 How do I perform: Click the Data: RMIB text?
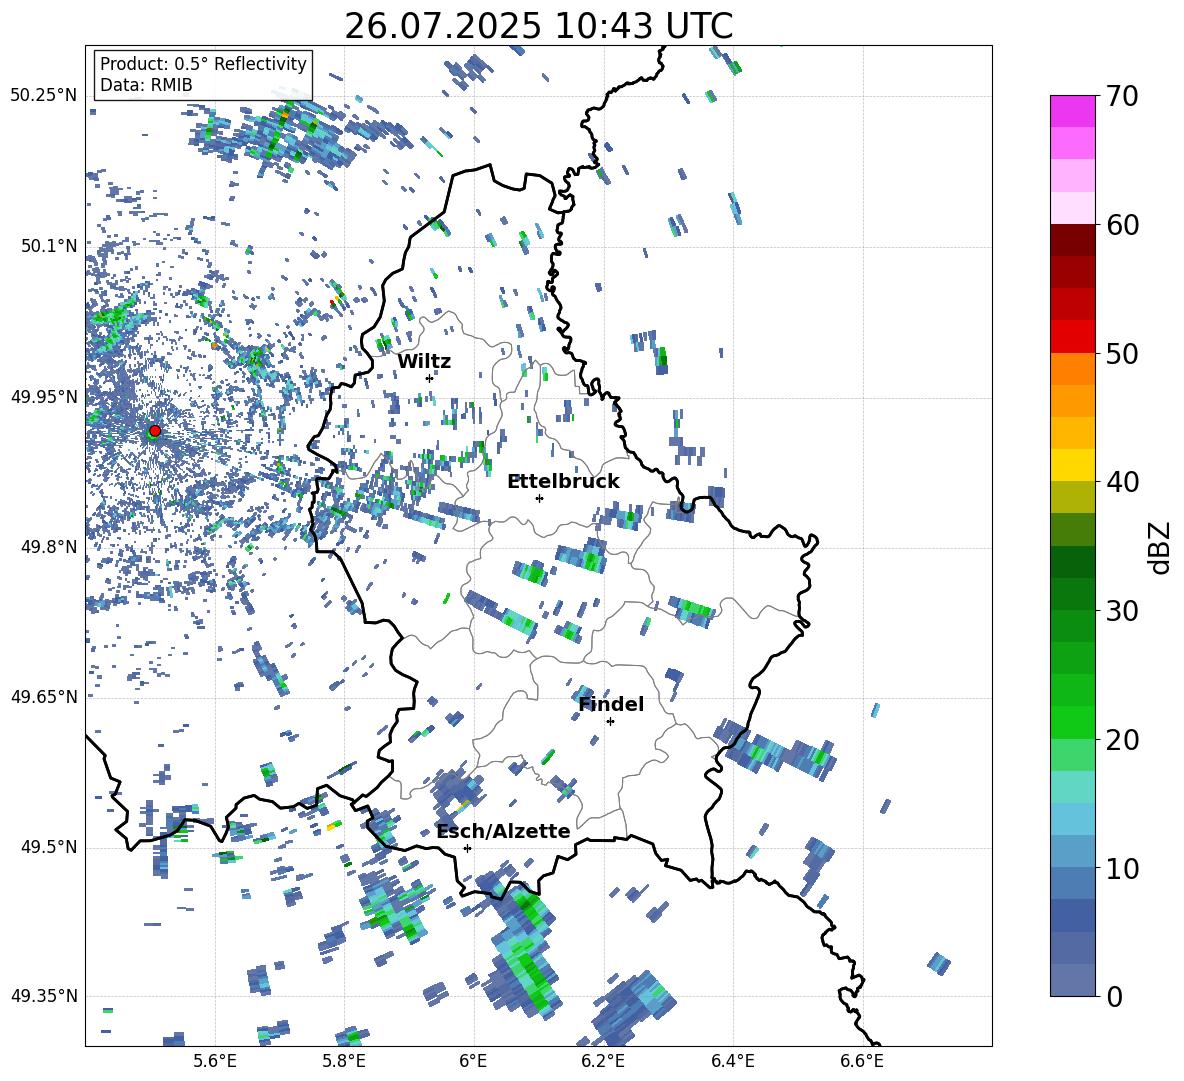(146, 85)
